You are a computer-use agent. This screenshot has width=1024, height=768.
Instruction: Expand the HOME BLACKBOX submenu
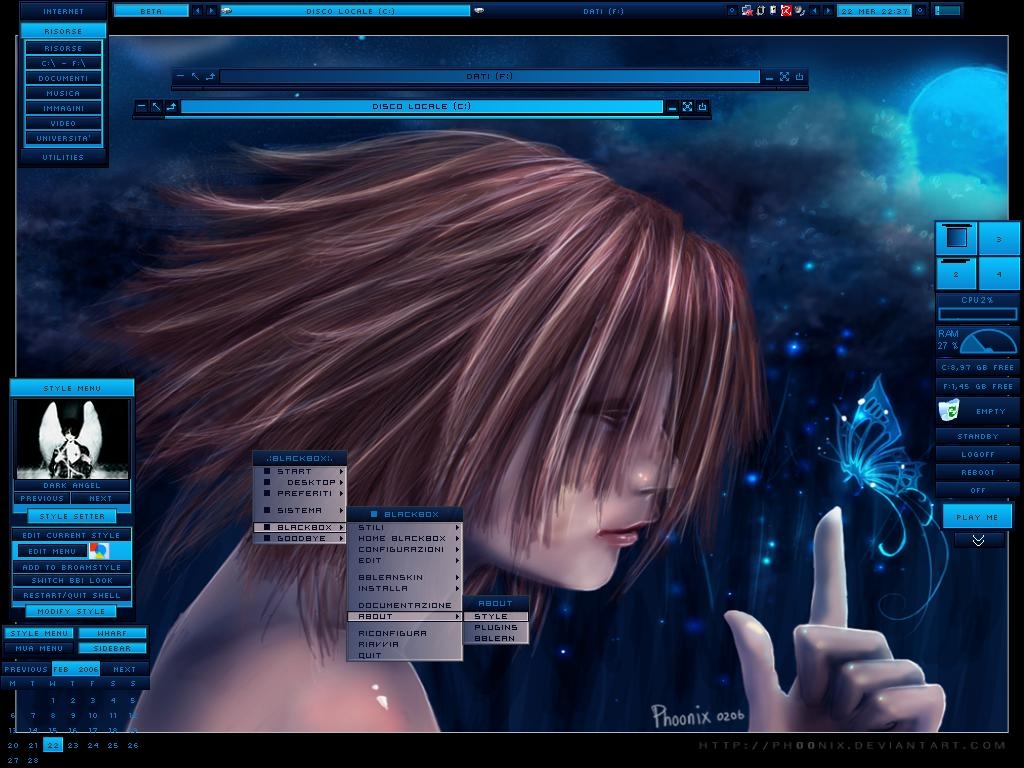[404, 538]
